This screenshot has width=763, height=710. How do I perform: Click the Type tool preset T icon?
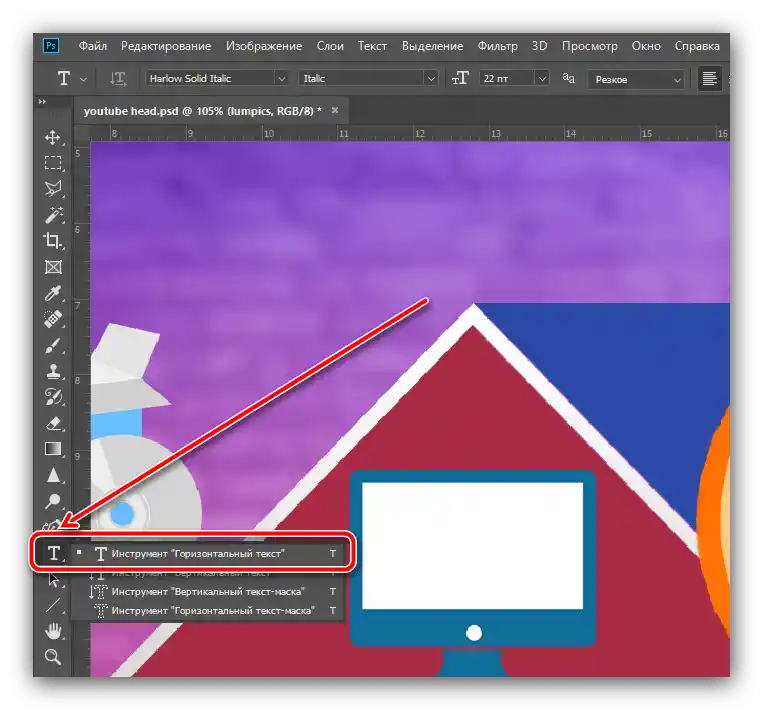pos(64,78)
